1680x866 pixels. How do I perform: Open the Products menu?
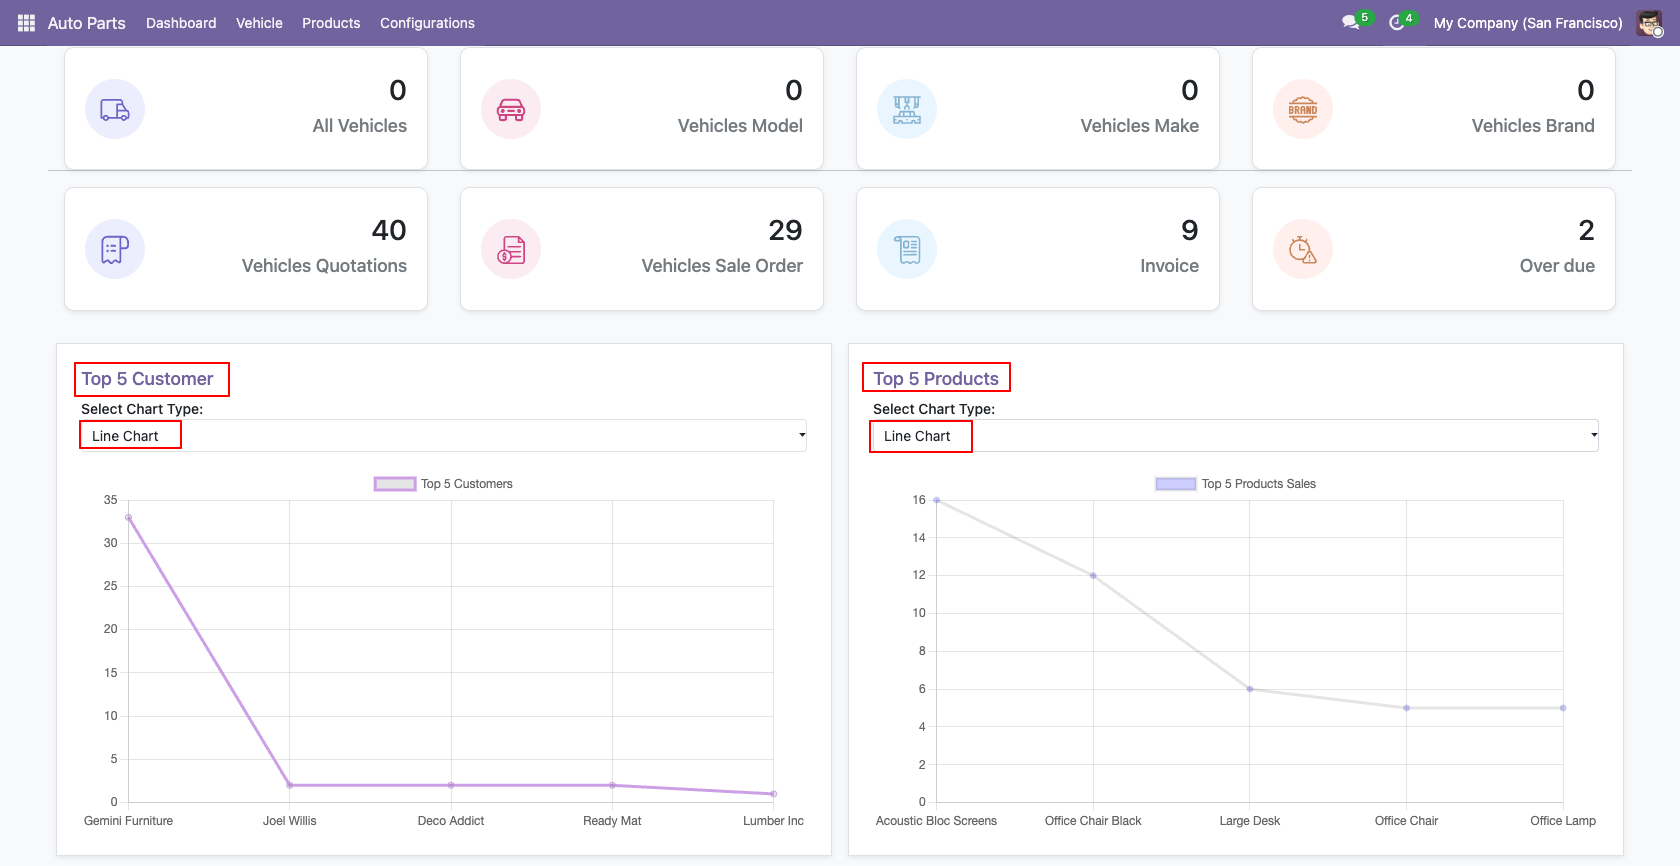click(331, 23)
